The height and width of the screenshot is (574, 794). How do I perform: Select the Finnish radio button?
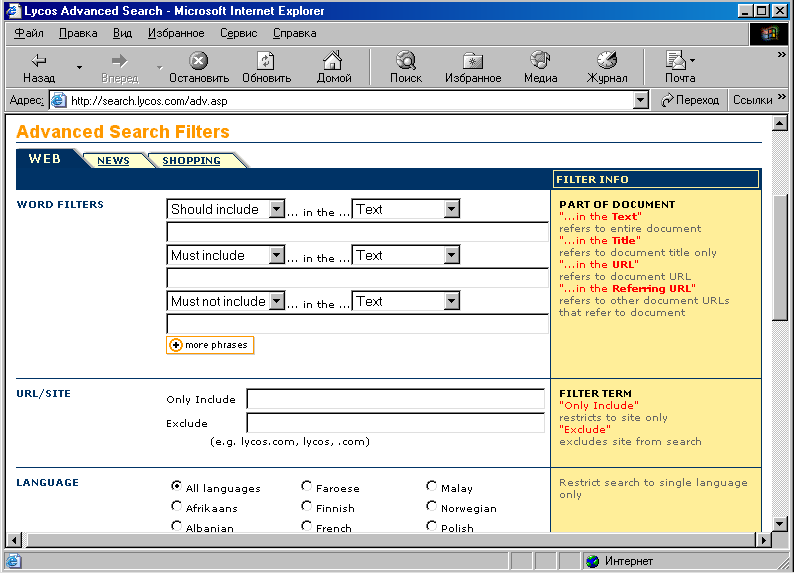306,506
